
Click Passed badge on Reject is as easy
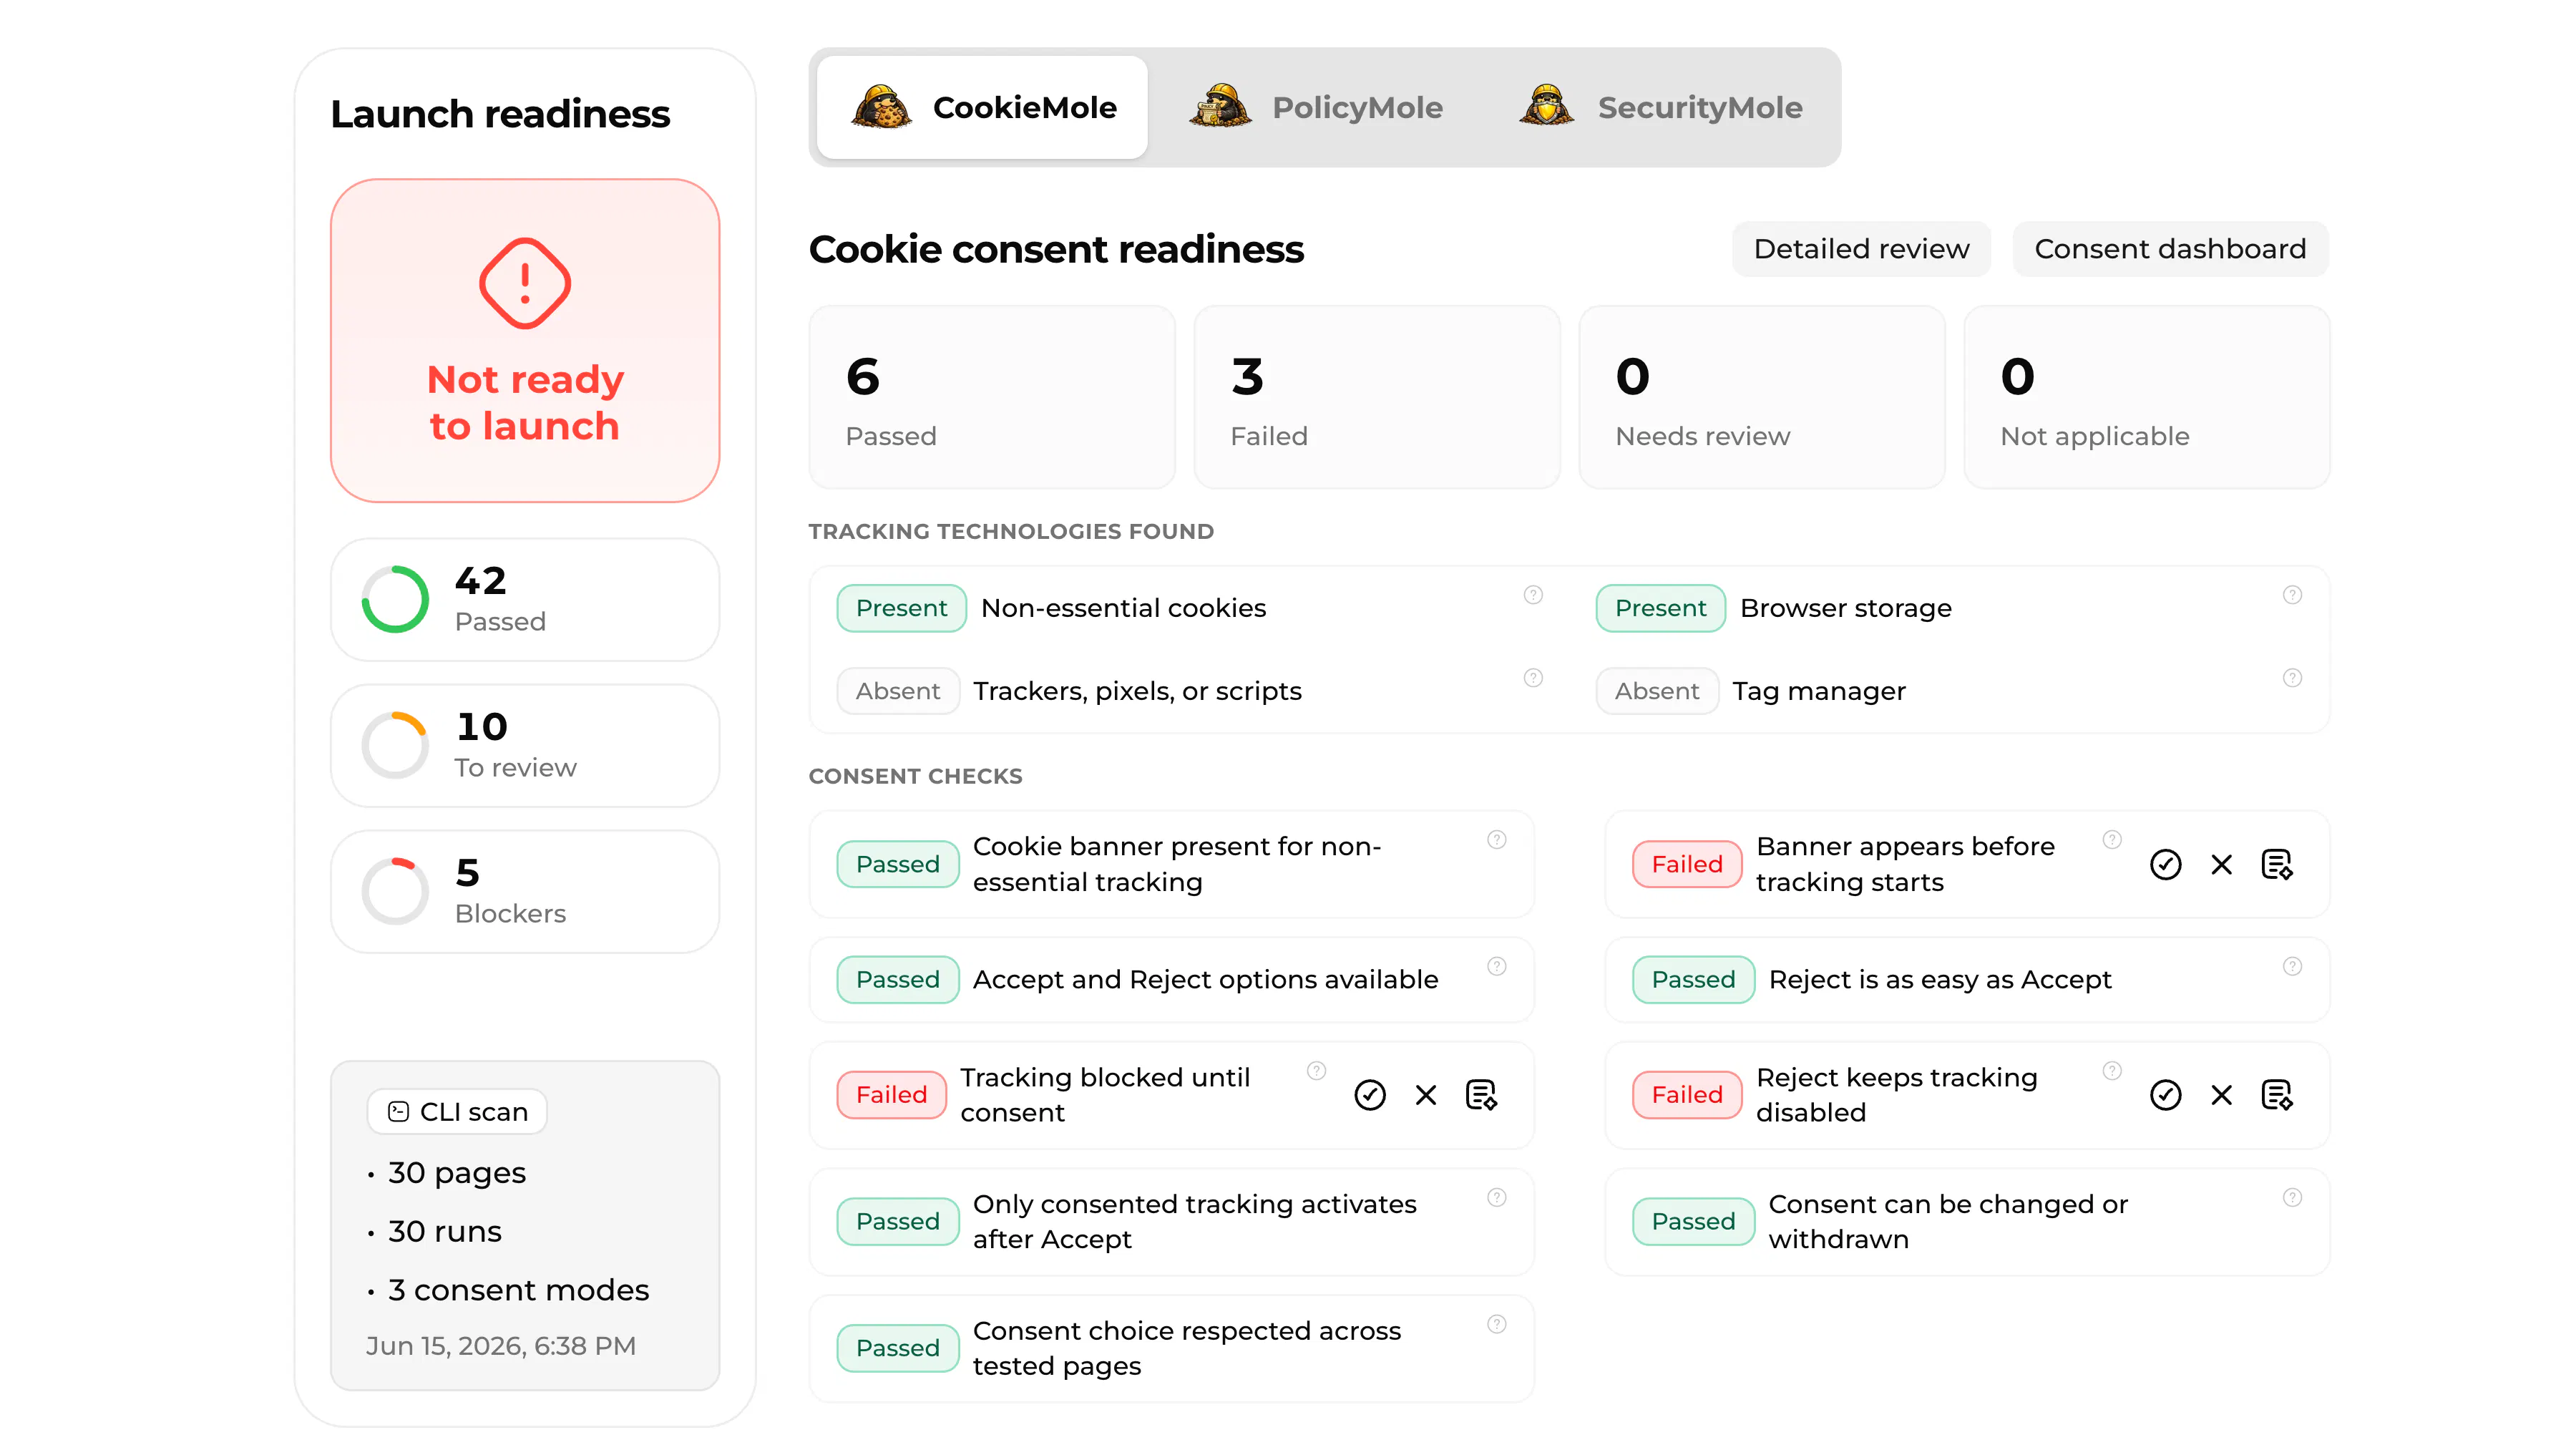click(1693, 980)
